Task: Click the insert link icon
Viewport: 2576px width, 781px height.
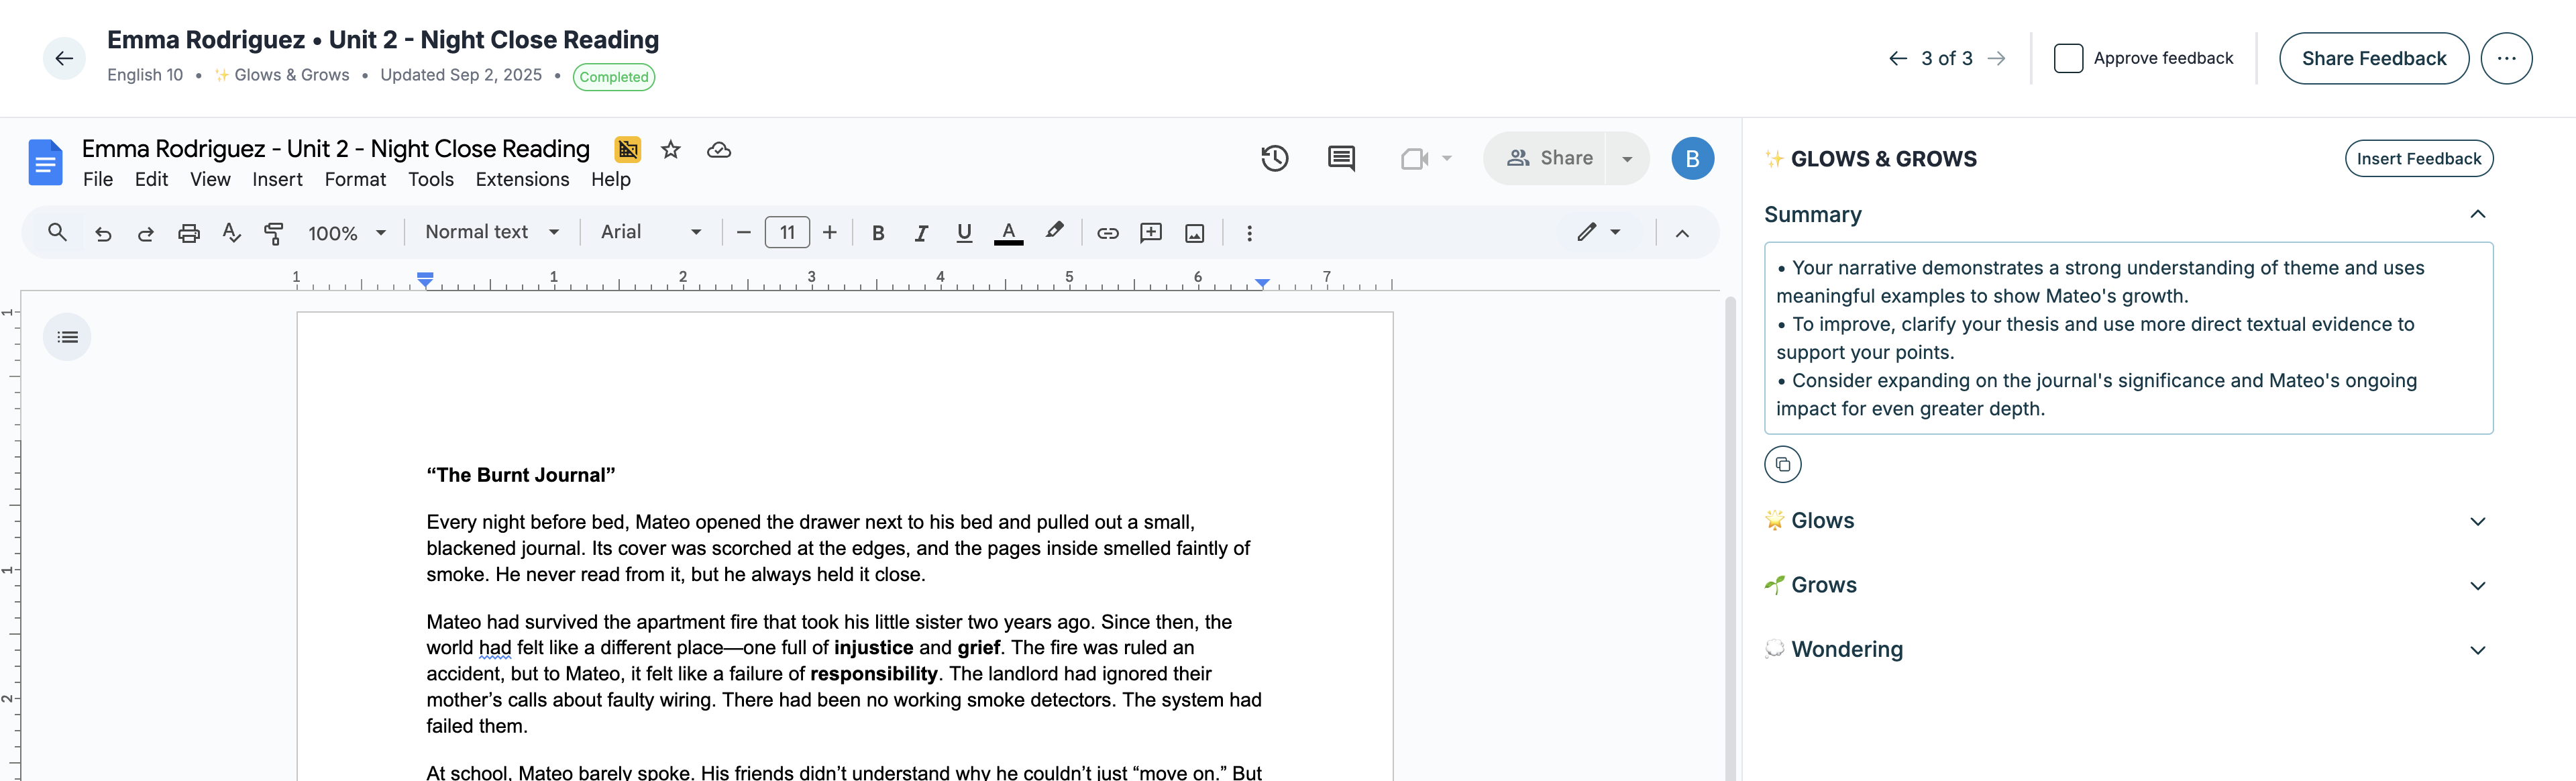Action: (1107, 233)
